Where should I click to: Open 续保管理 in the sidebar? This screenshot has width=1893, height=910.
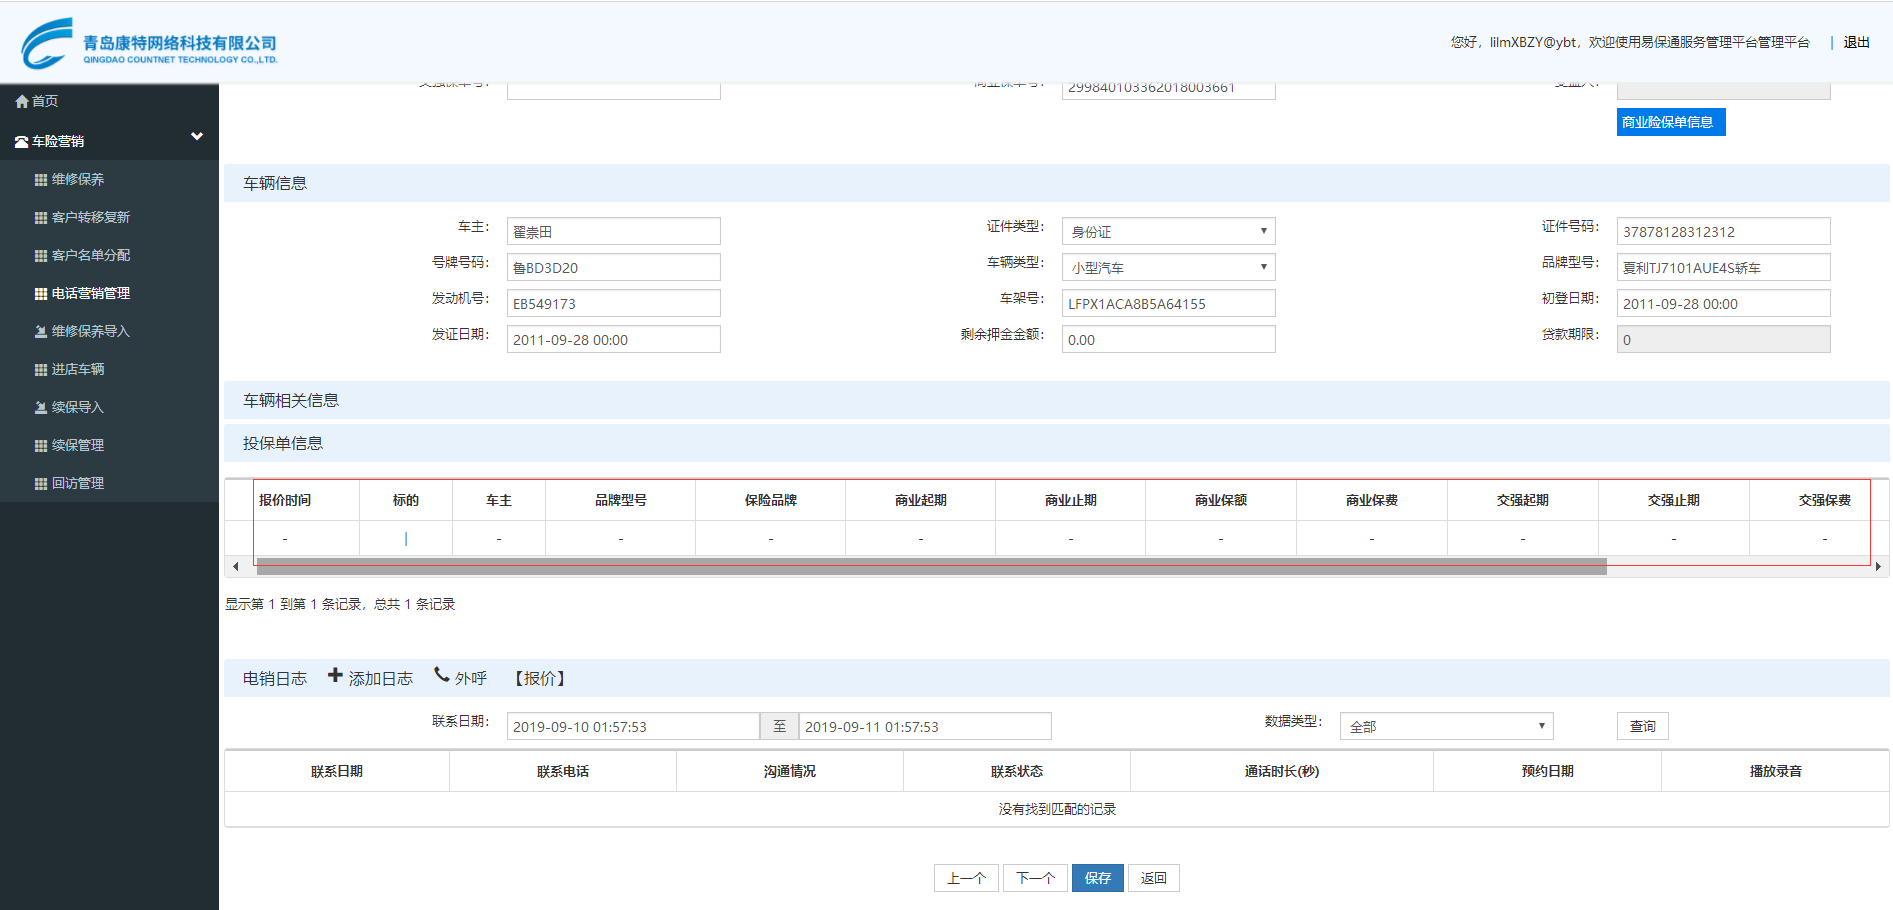pyautogui.click(x=77, y=445)
